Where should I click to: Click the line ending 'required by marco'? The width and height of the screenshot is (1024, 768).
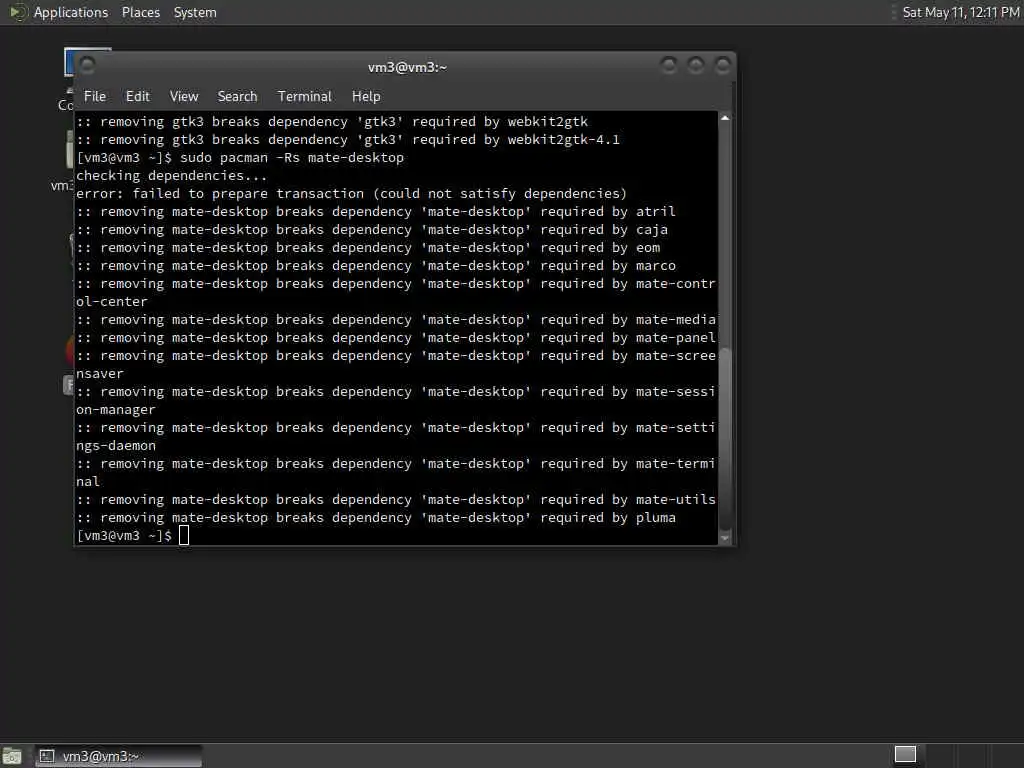(376, 265)
